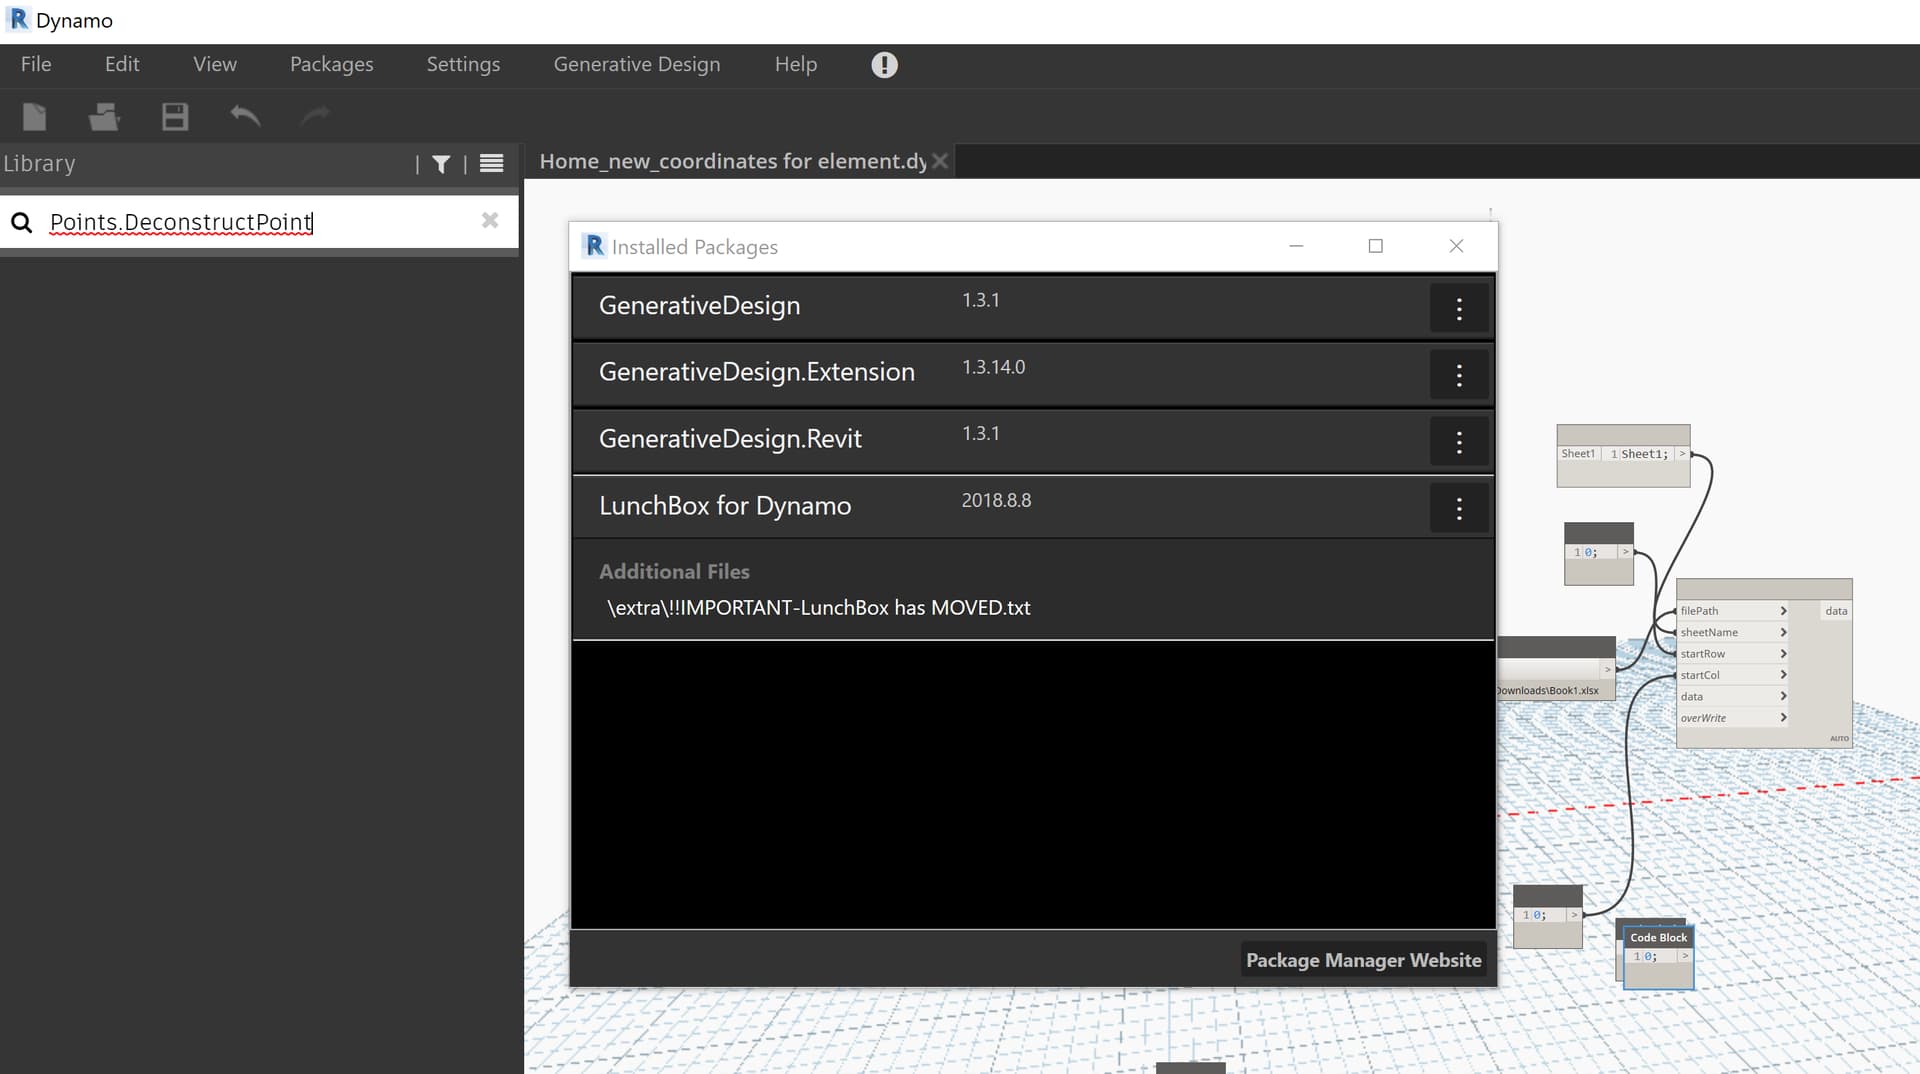This screenshot has width=1920, height=1074.
Task: Open options menu for GenerativeDesign.Extension package
Action: [1459, 375]
